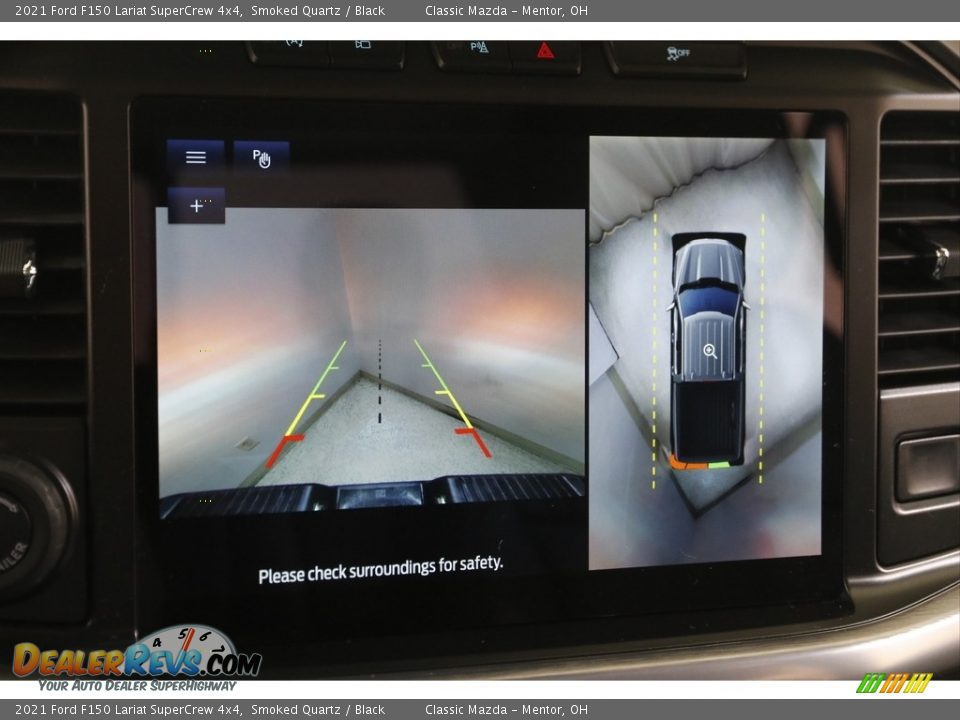Tap the "Please check surroundings for safety." message
This screenshot has width=960, height=720.
point(380,570)
